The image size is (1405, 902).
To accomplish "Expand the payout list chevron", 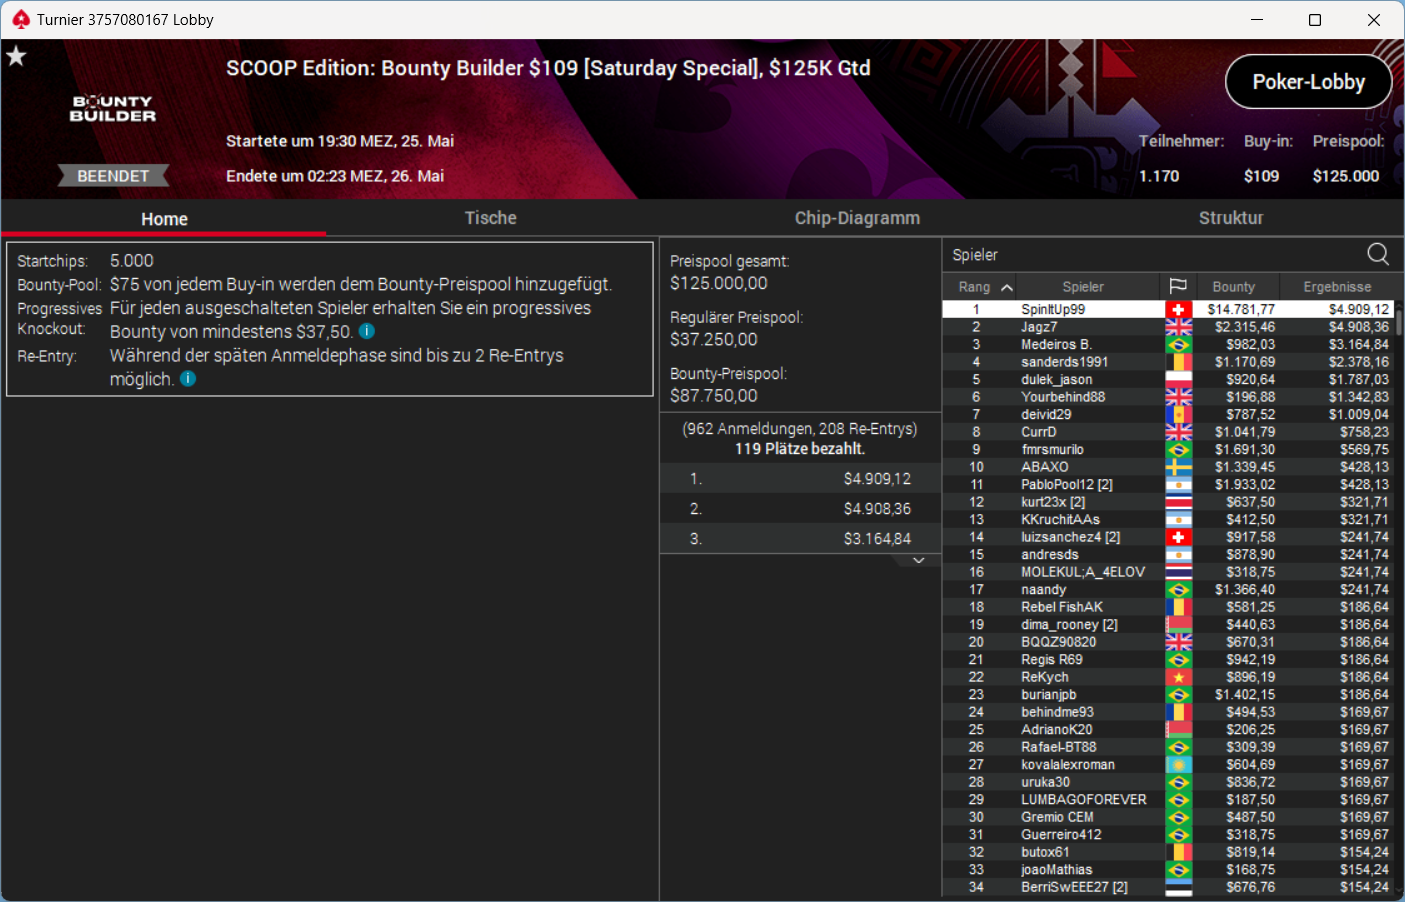I will click(x=919, y=560).
